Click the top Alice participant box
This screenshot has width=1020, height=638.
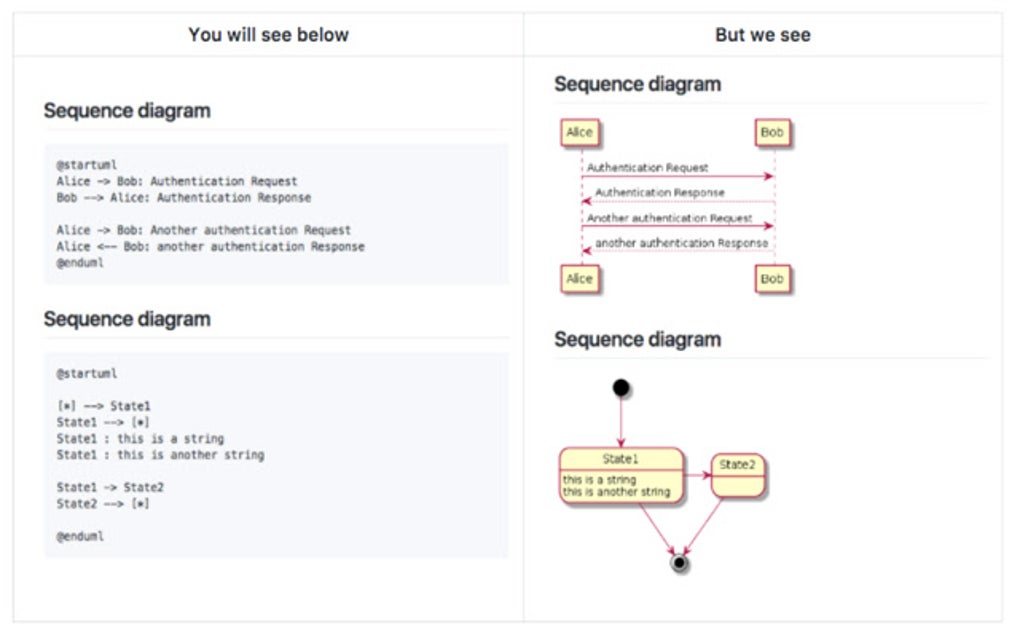580,133
